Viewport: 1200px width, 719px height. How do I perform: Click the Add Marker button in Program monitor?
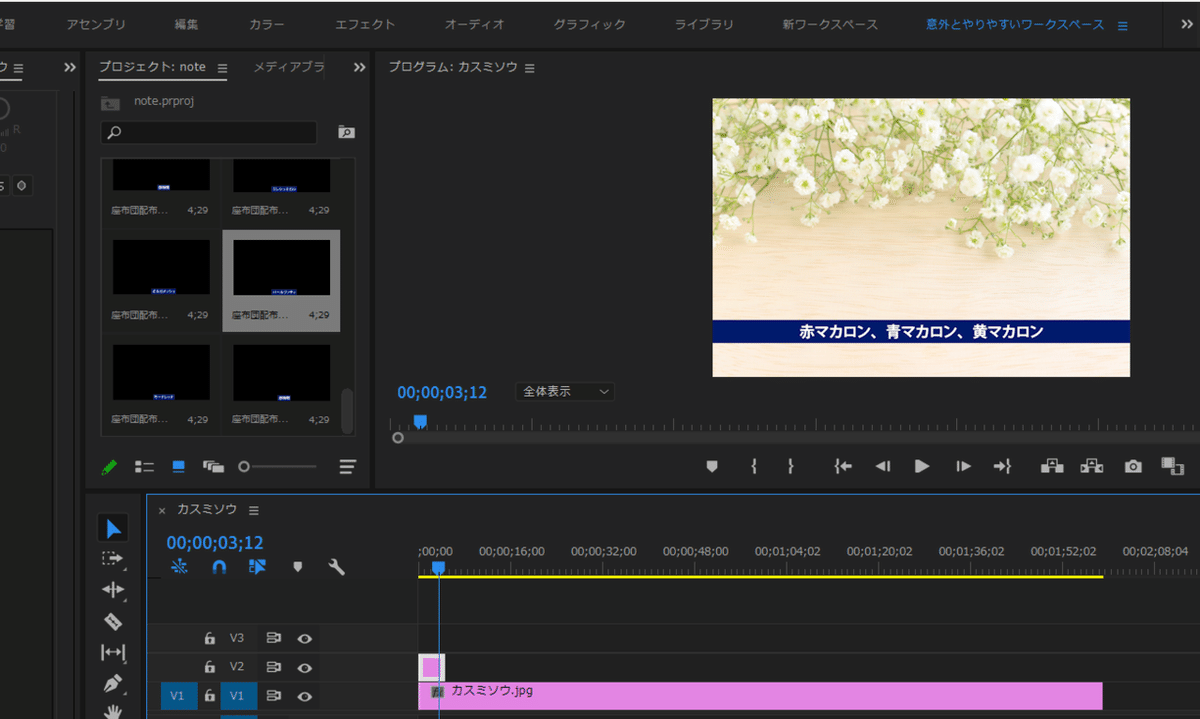click(x=712, y=466)
